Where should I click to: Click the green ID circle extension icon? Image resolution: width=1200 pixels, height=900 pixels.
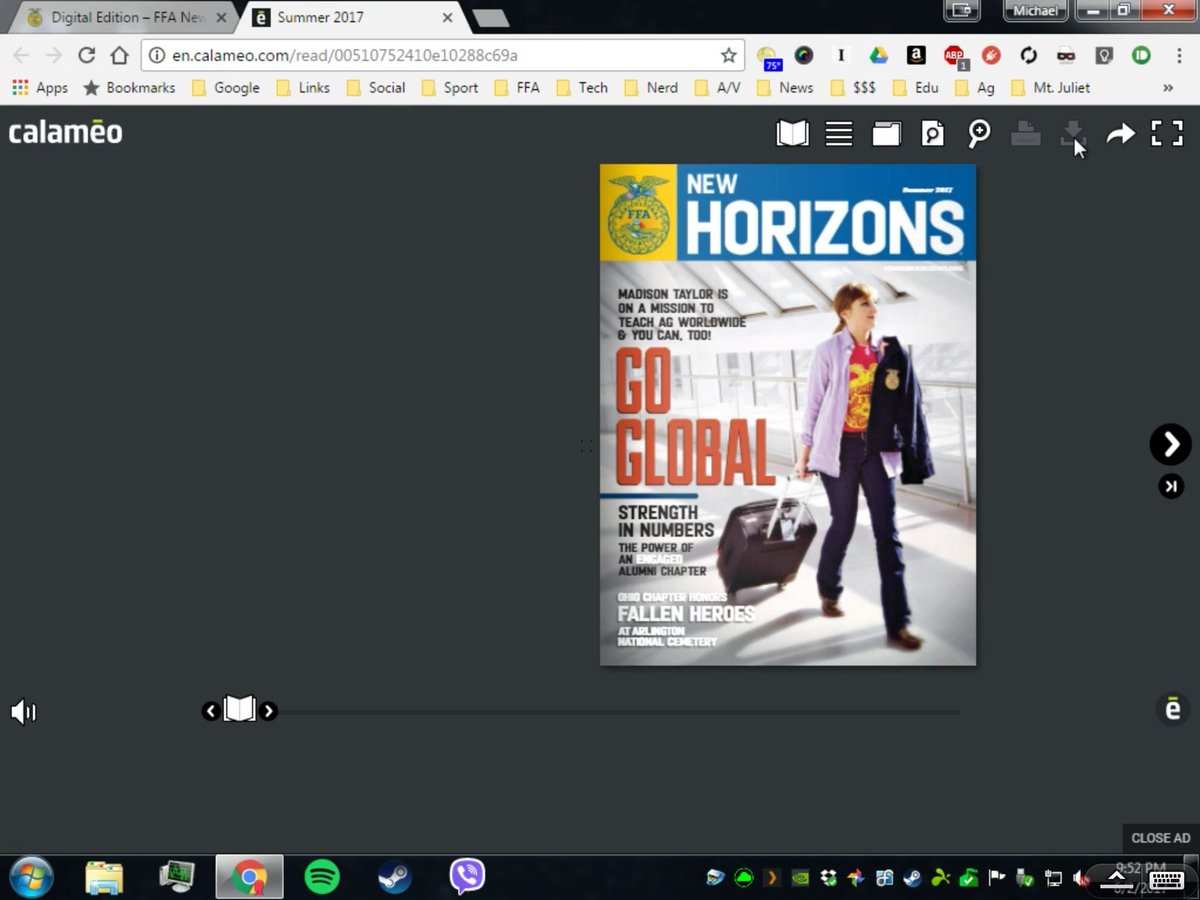click(x=1141, y=56)
